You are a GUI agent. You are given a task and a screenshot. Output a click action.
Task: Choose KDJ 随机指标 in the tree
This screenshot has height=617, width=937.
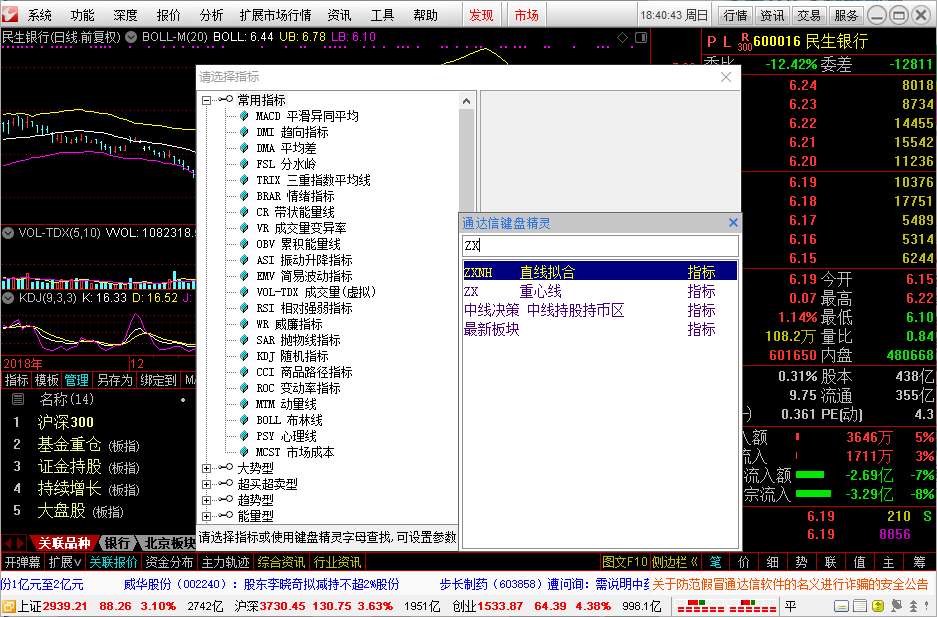tap(292, 356)
